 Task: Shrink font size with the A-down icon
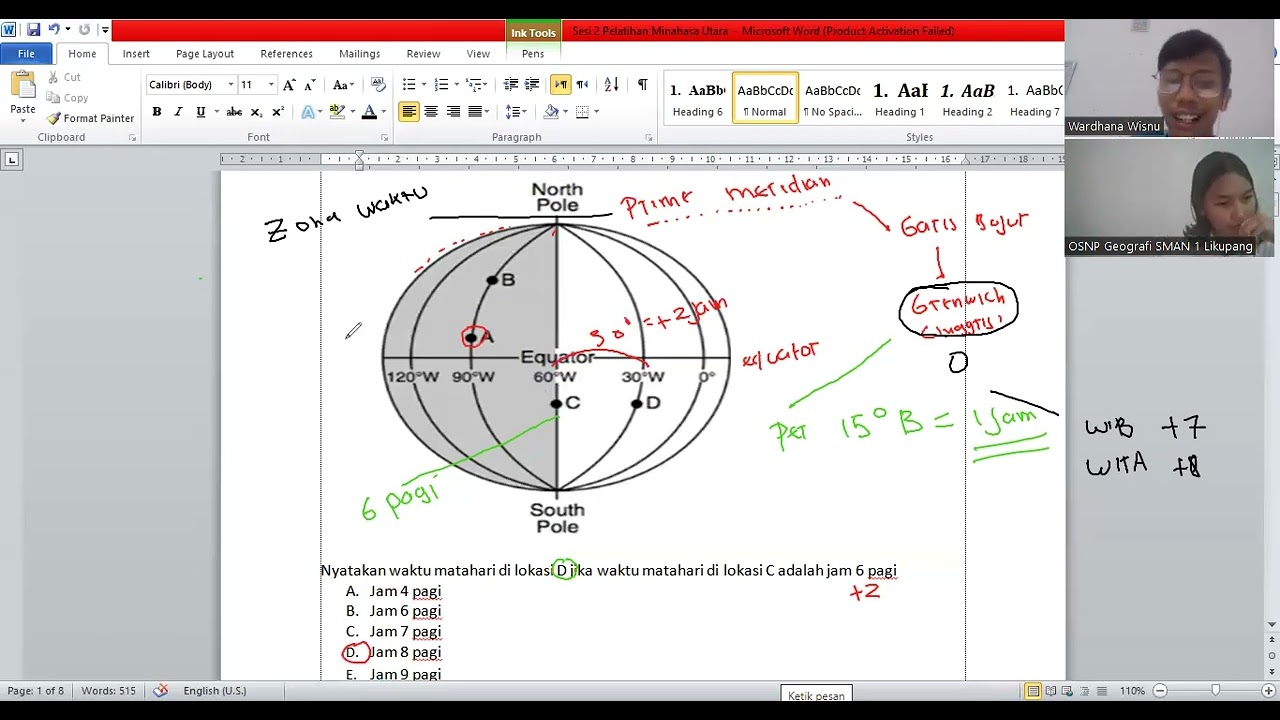pyautogui.click(x=310, y=85)
